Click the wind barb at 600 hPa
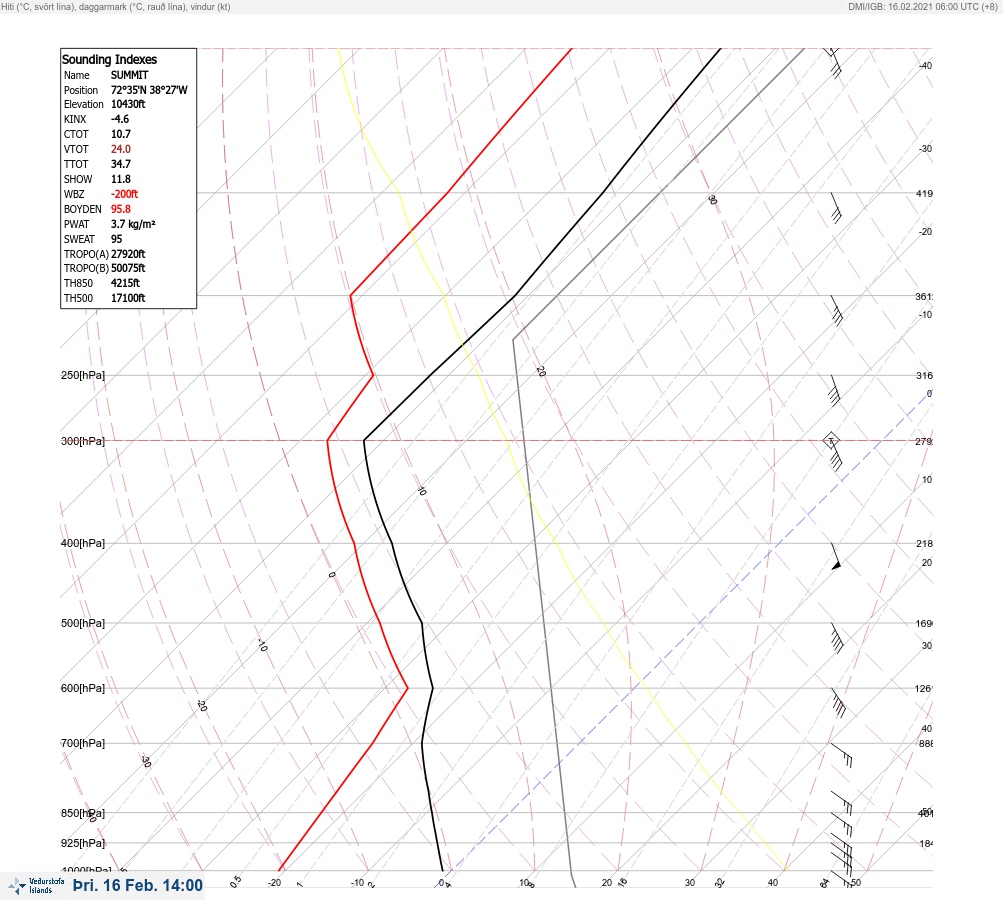The image size is (1003, 900). (838, 703)
